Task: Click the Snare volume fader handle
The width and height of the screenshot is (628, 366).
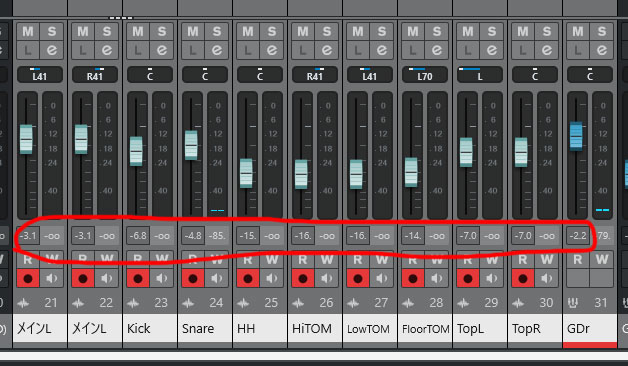Action: (x=191, y=145)
